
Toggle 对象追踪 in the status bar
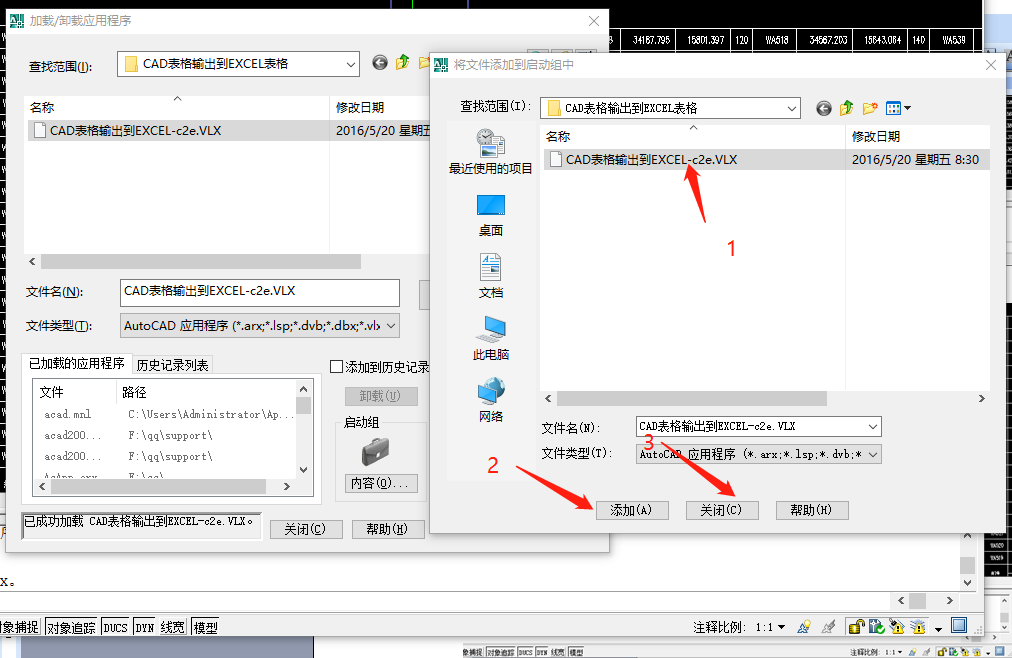71,627
